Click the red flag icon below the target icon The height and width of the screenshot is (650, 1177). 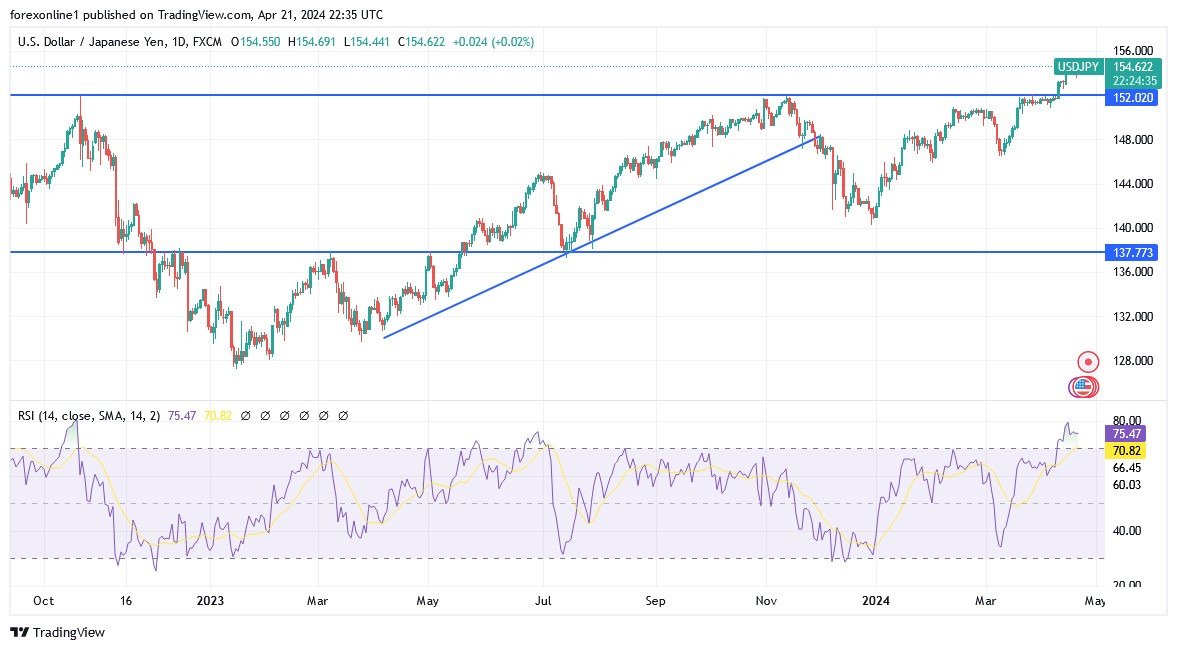point(1086,387)
